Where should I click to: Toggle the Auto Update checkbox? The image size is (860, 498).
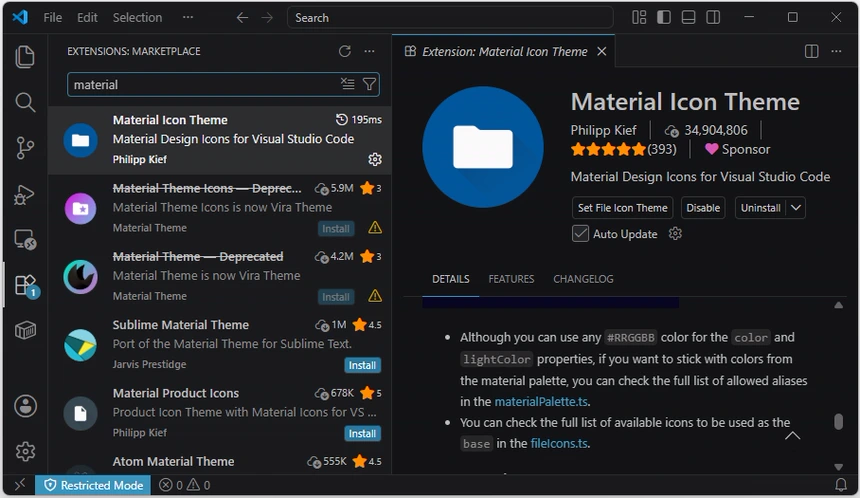click(x=580, y=234)
